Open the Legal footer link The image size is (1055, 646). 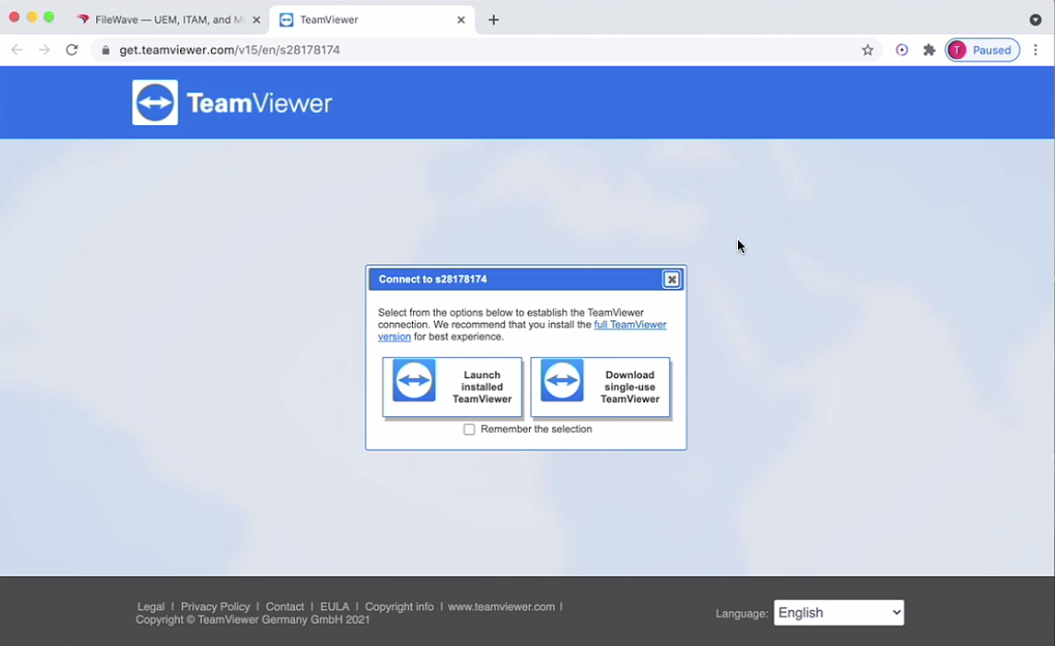click(151, 606)
